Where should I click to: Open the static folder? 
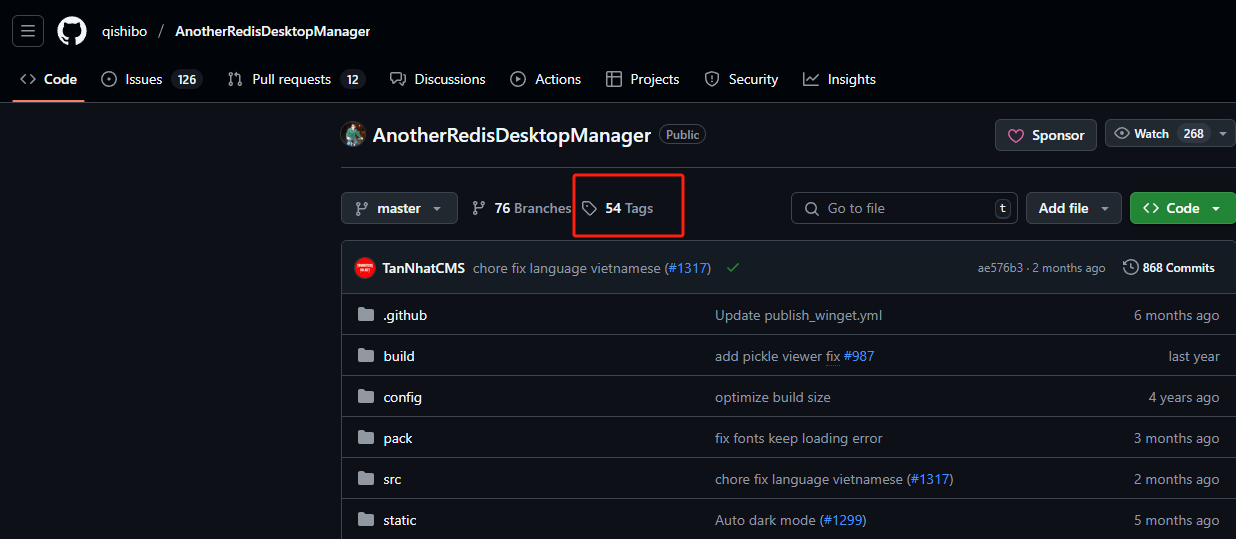(400, 520)
